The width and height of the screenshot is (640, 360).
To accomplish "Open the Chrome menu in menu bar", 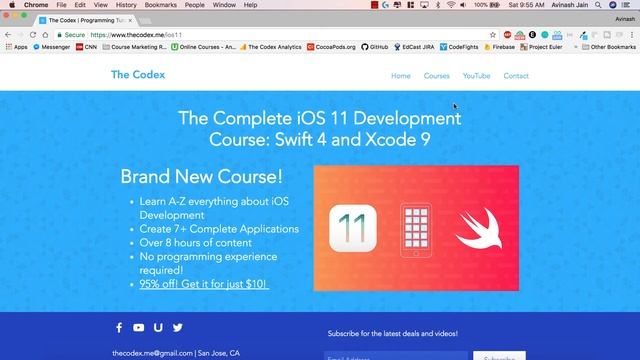I will point(36,5).
